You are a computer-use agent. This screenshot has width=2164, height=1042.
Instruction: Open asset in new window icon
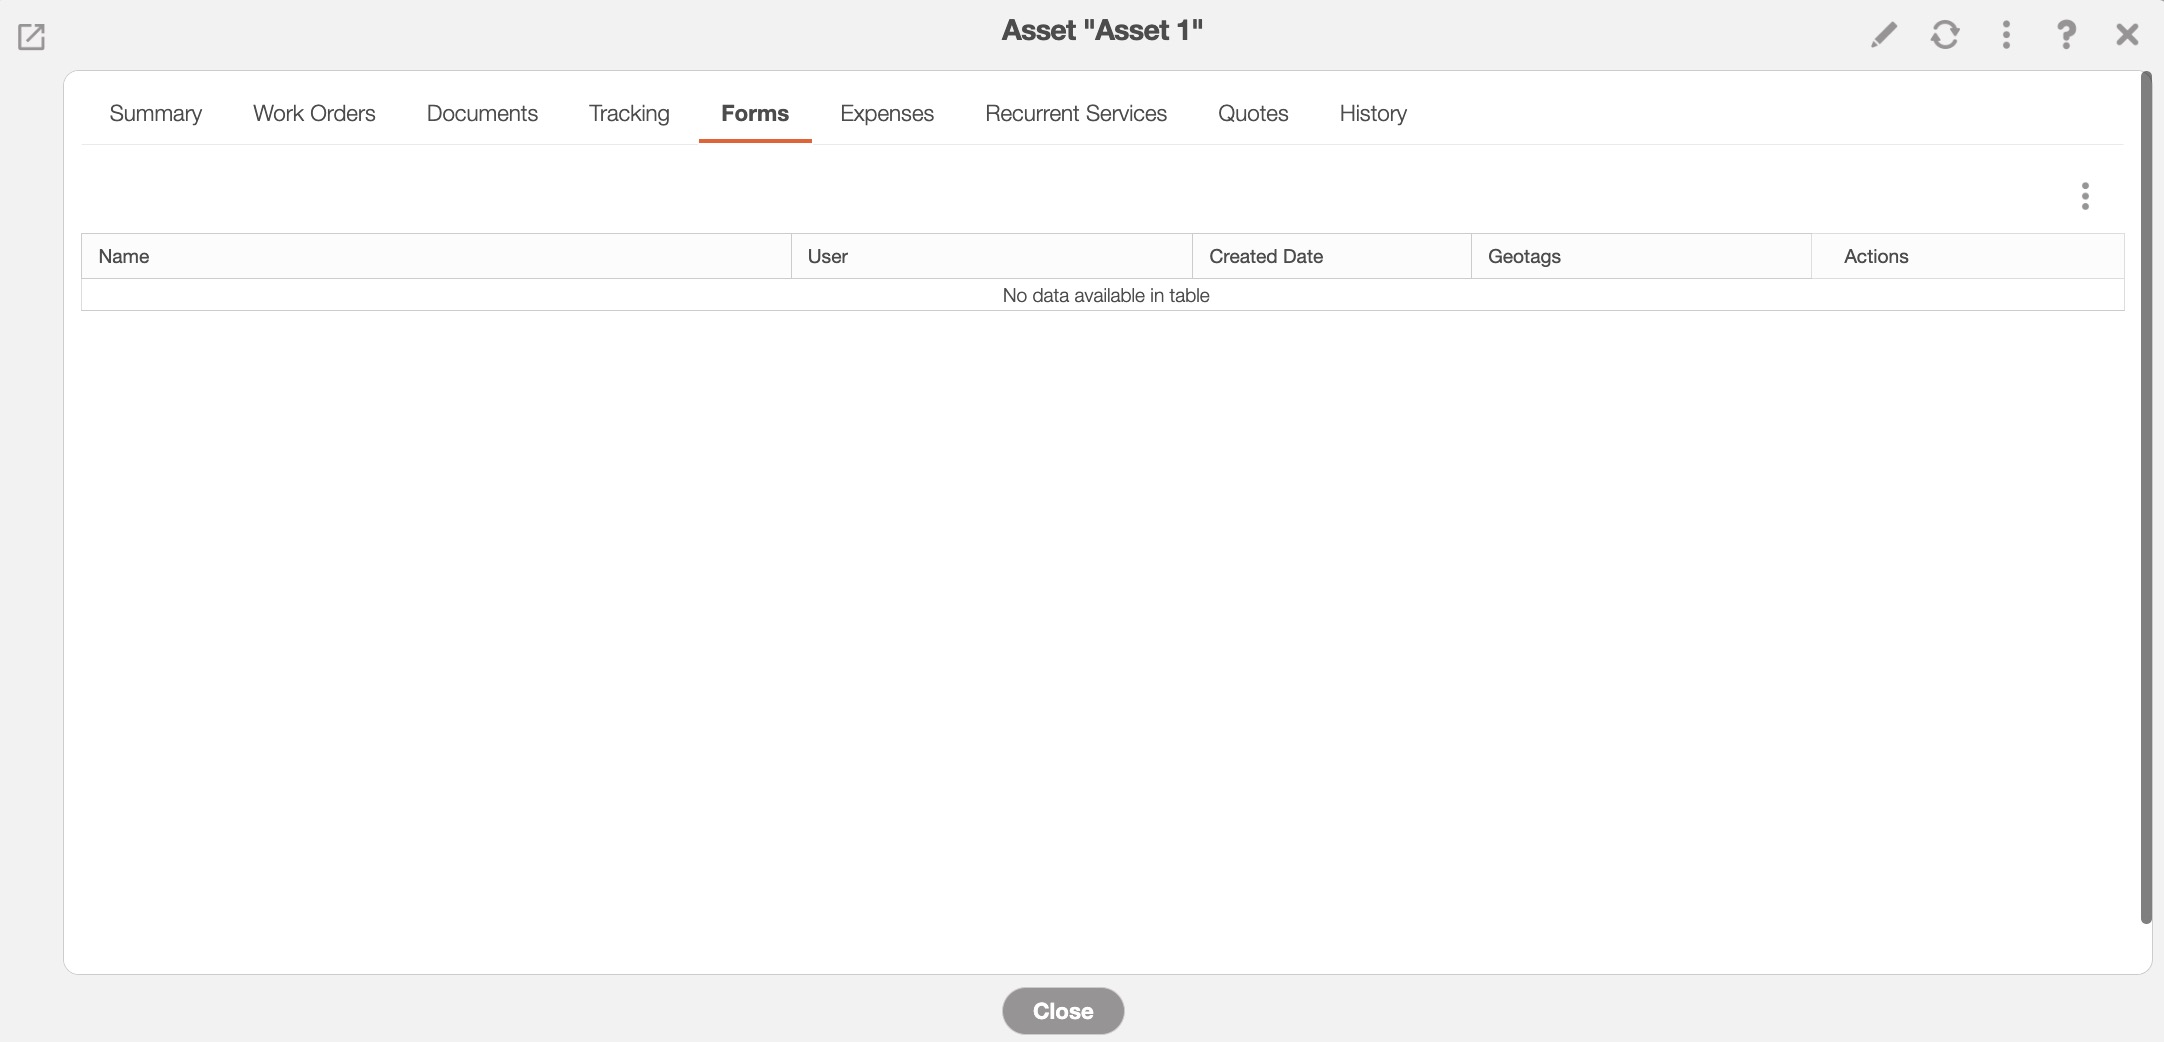tap(31, 37)
